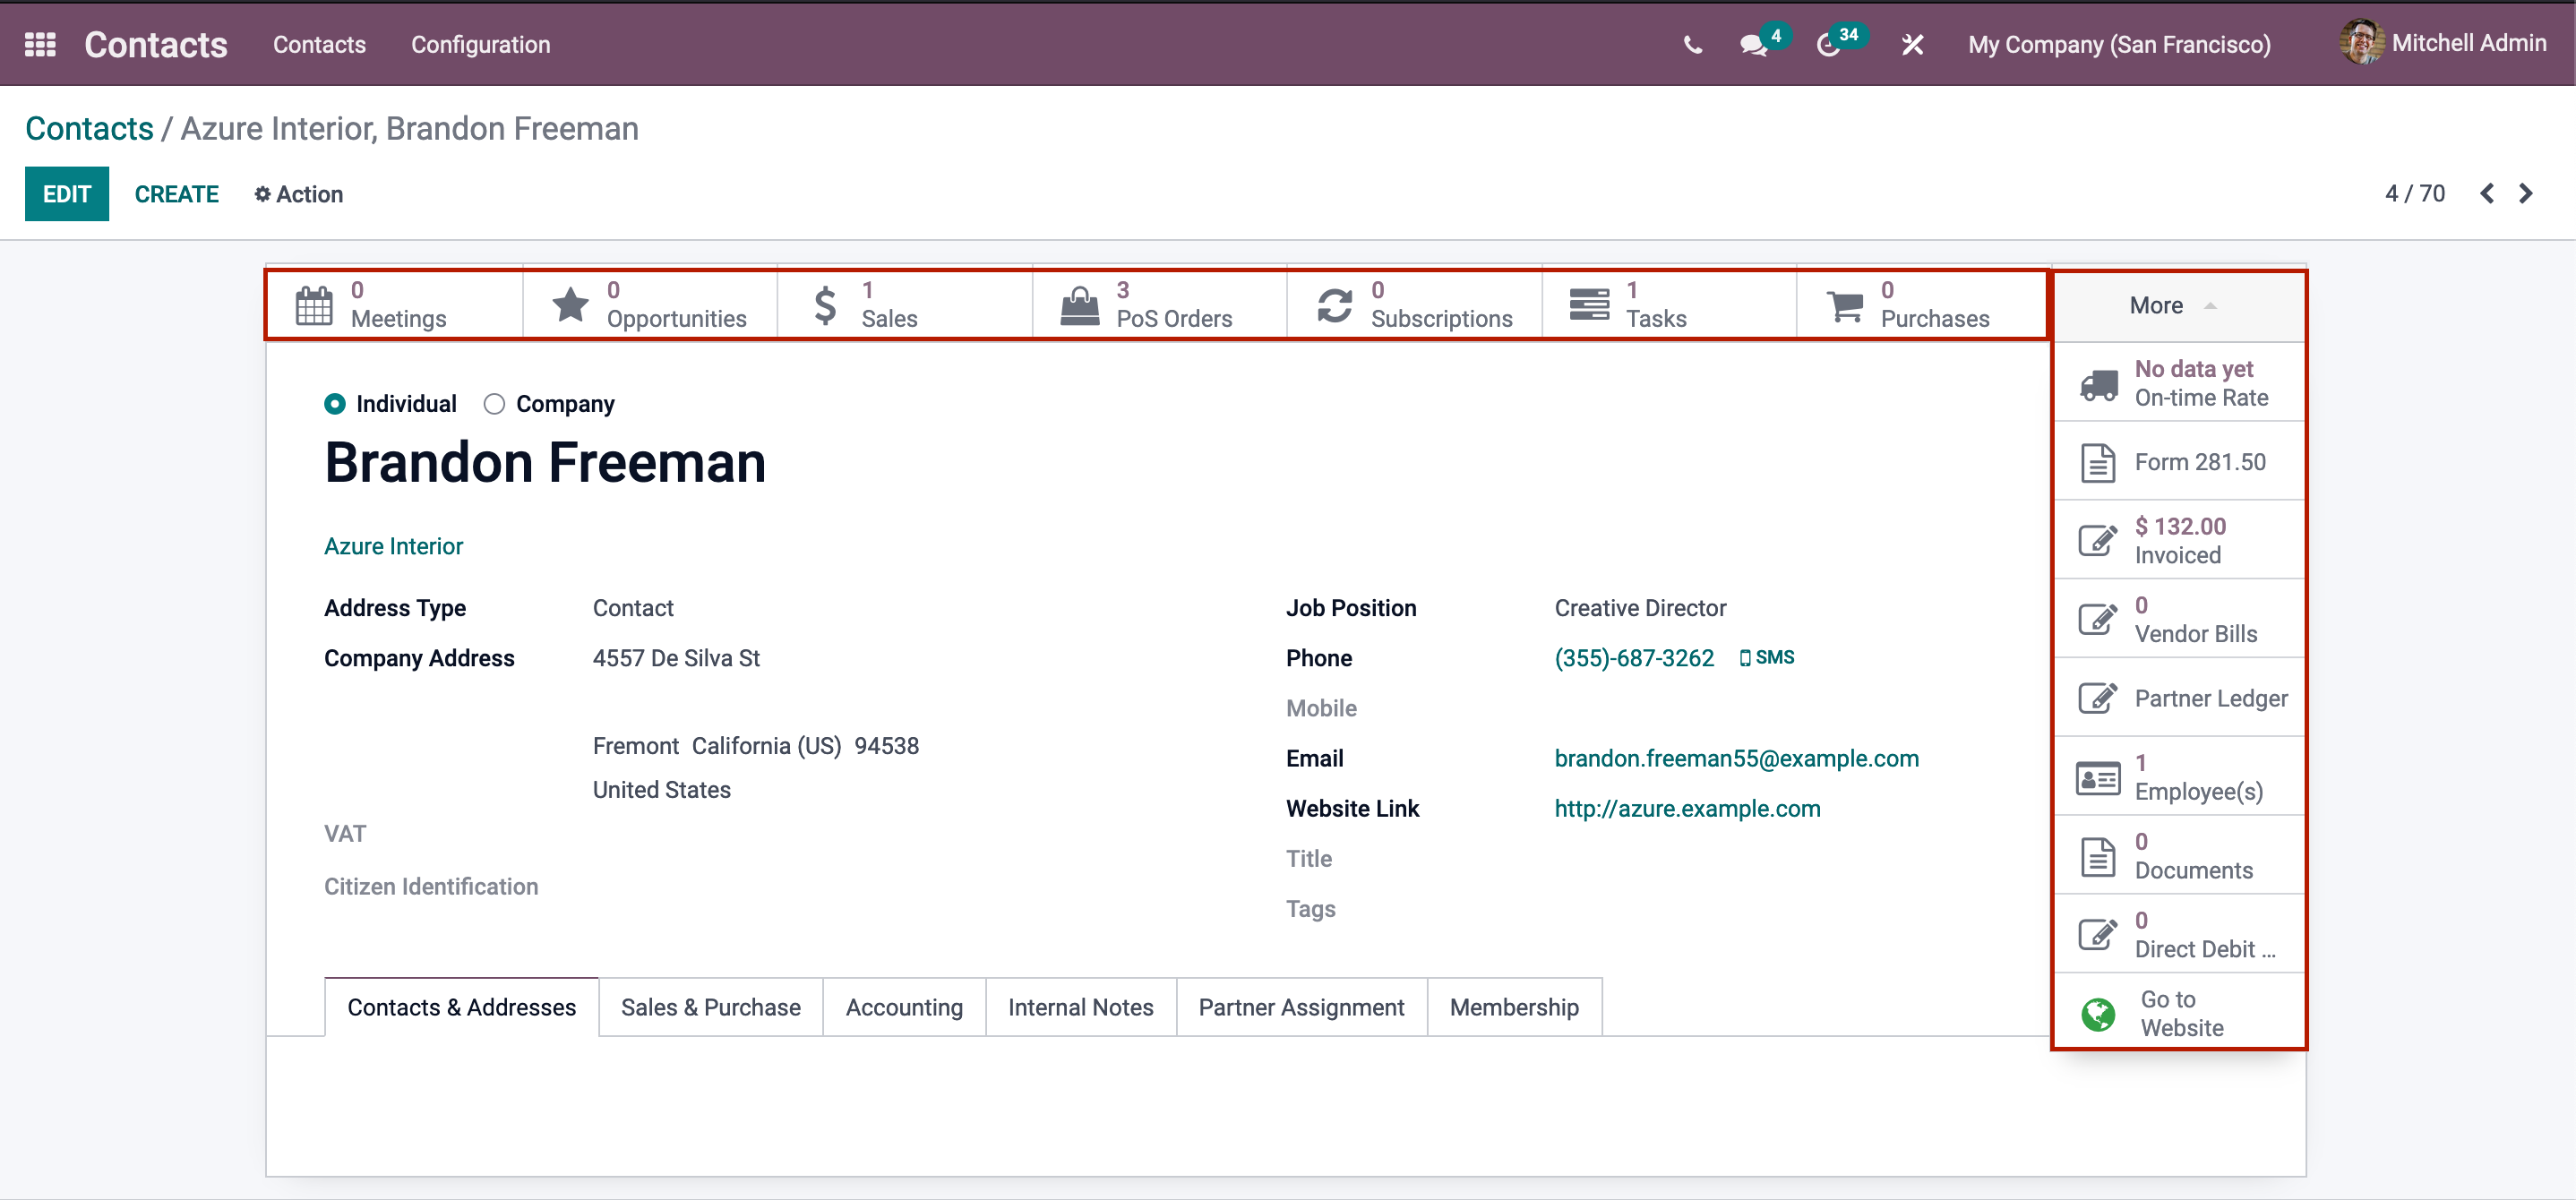Switch to the Sales & Purchase tab
Screen dimensions: 2576x1200
click(x=710, y=1007)
